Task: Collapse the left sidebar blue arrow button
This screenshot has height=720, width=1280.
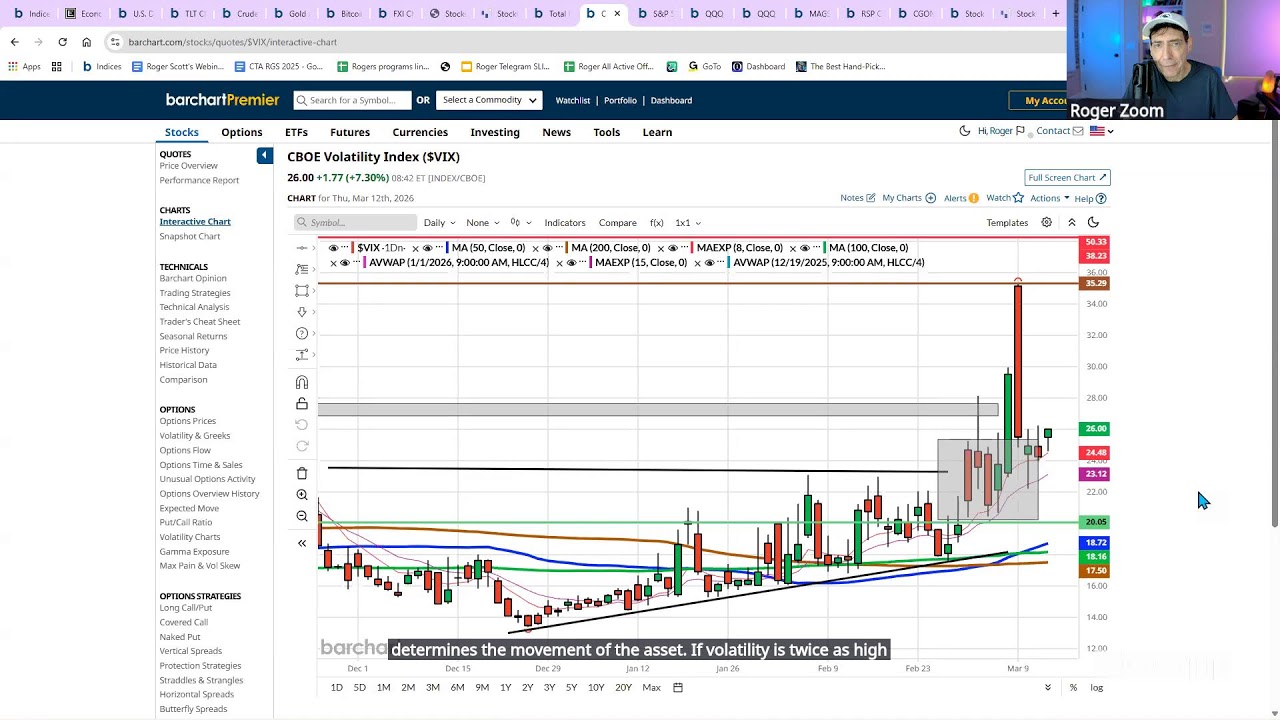Action: pos(264,155)
